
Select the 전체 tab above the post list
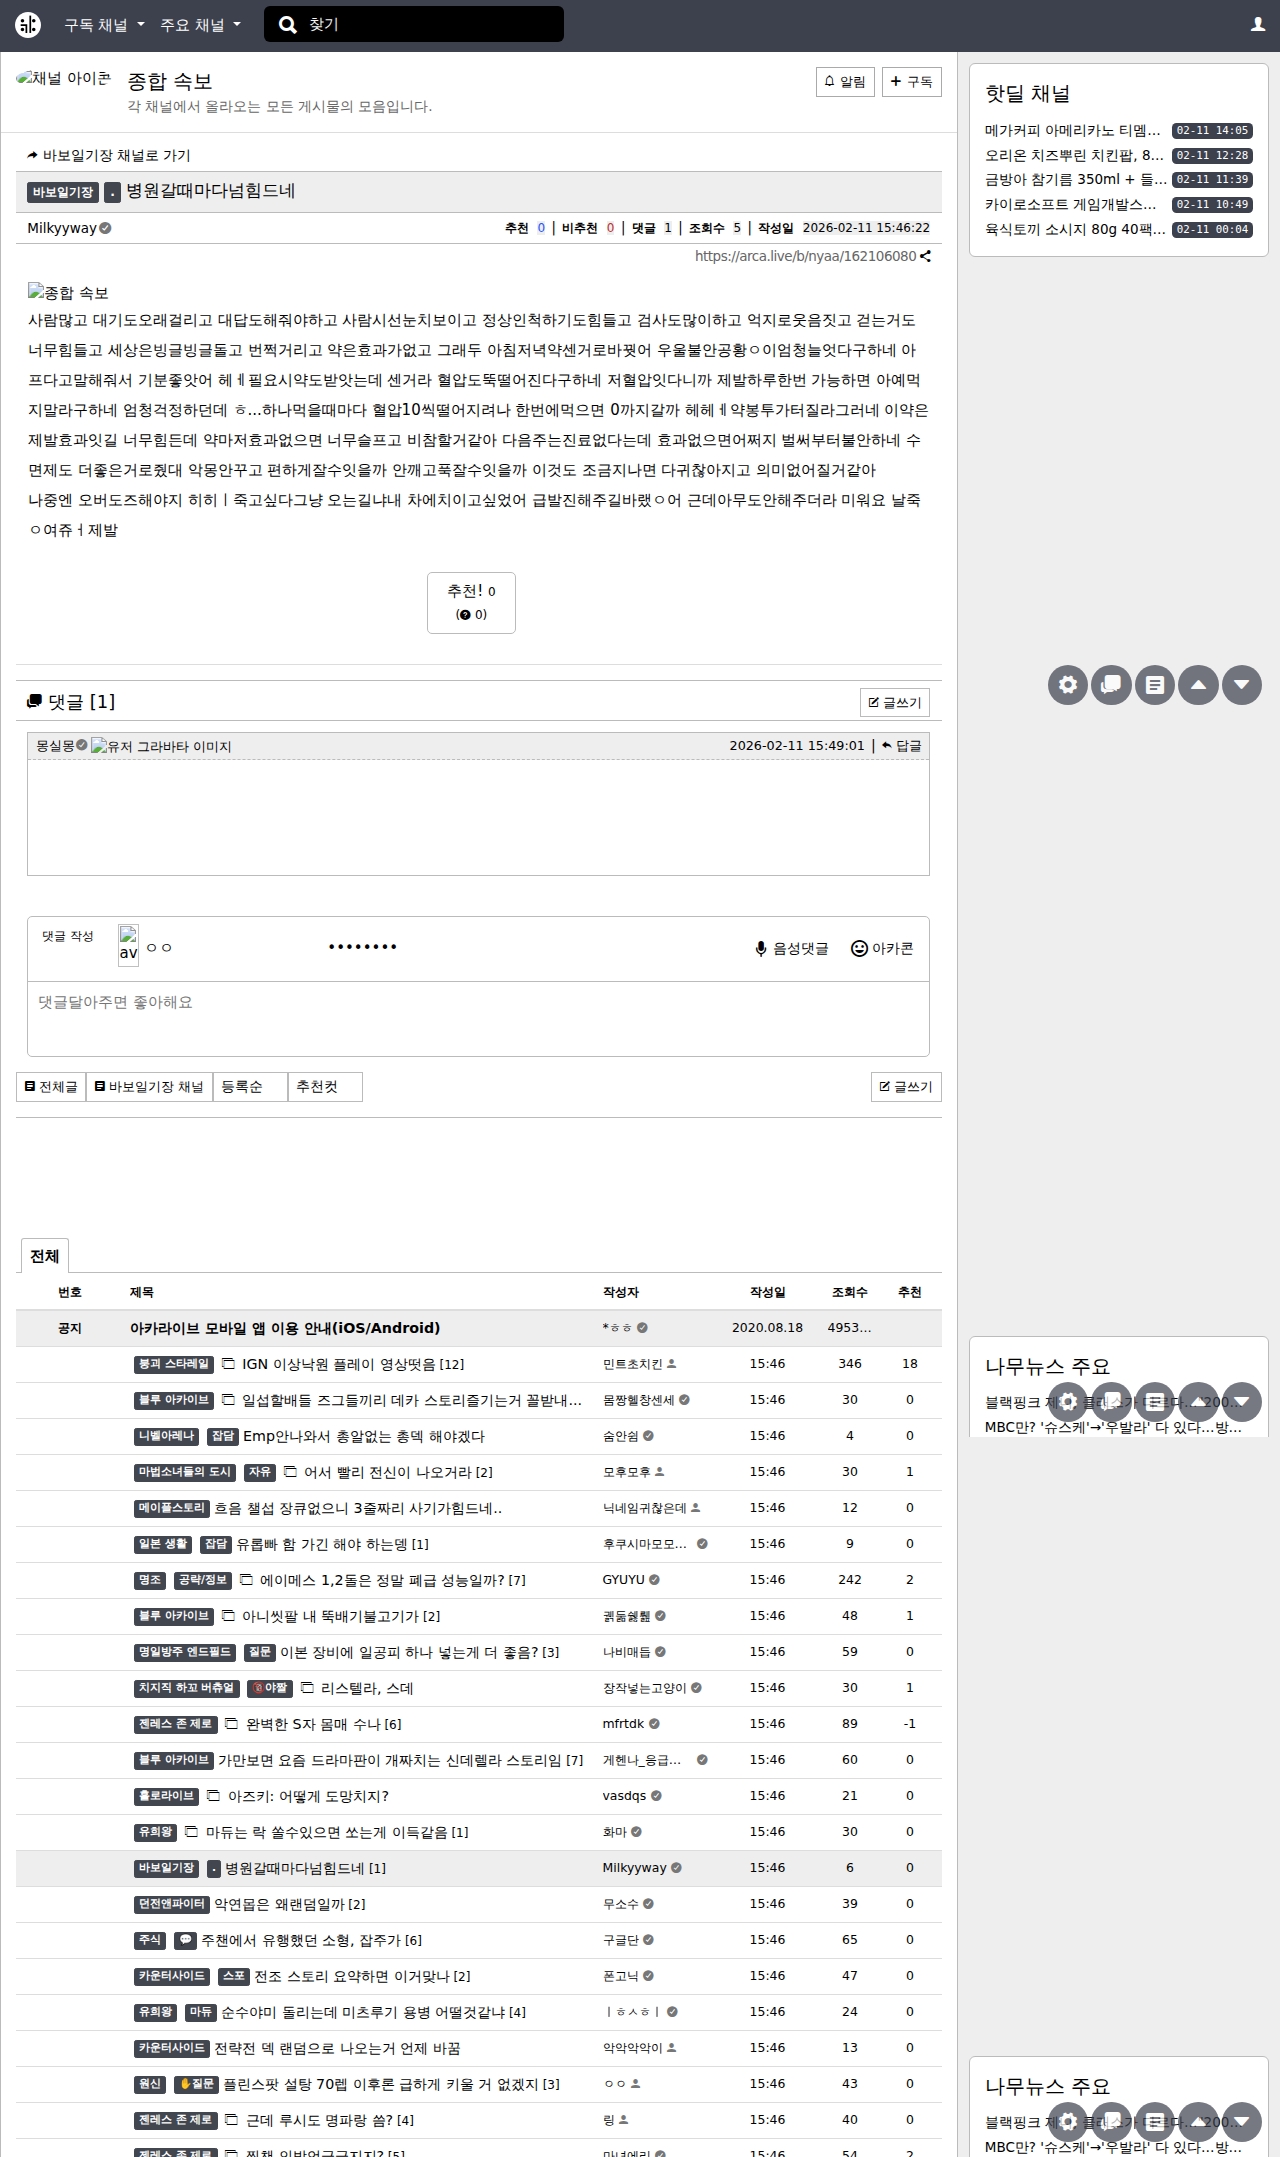[x=44, y=1256]
